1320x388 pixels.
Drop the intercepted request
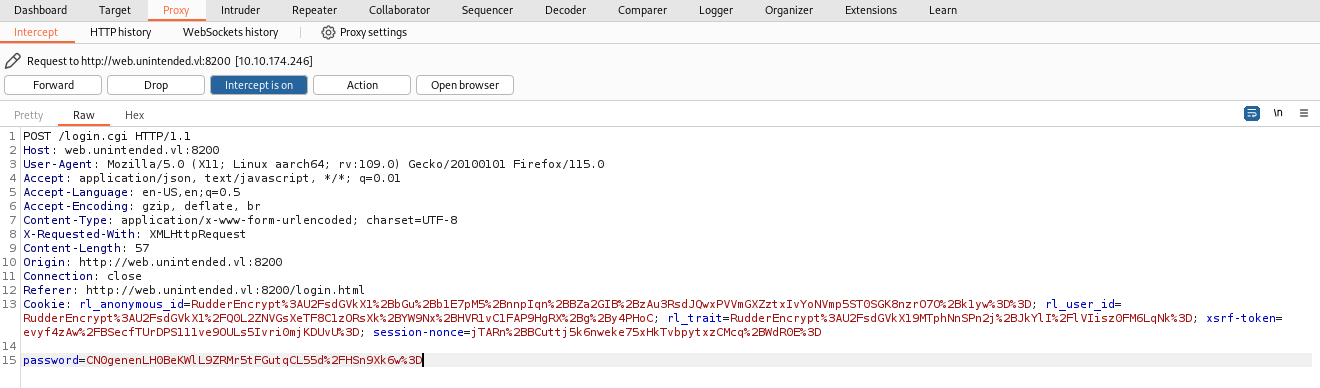coord(156,85)
